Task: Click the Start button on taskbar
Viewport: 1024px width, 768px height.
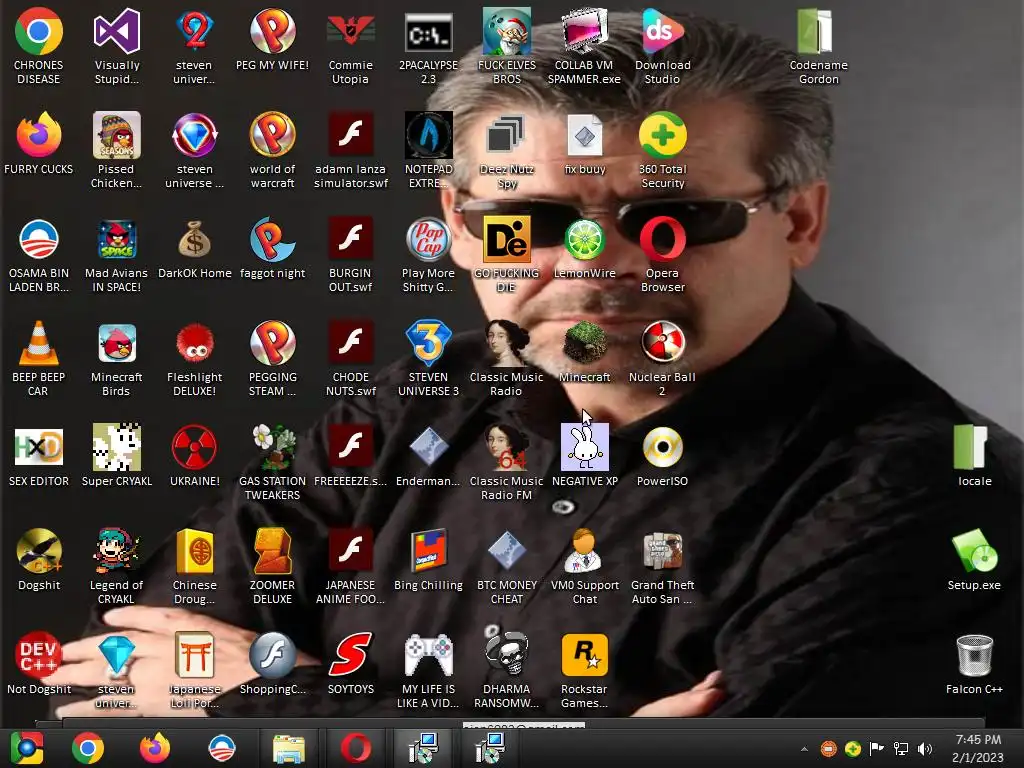Action: (27, 748)
